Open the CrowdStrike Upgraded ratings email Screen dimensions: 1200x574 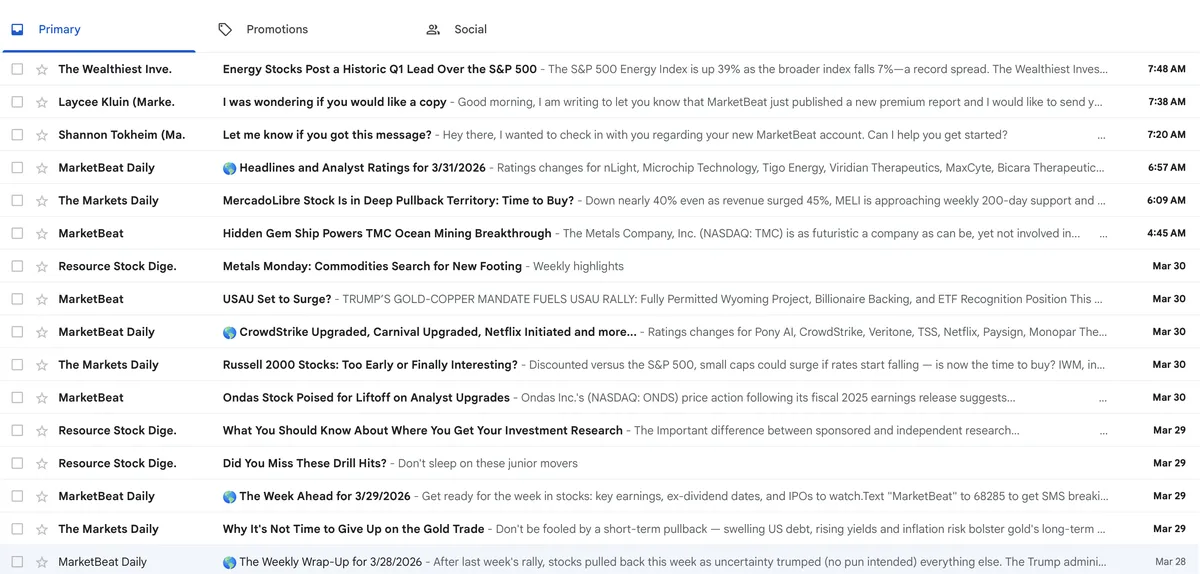pyautogui.click(x=437, y=332)
